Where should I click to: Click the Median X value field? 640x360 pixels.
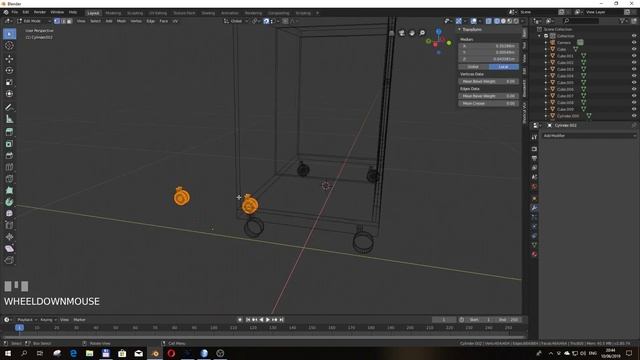pos(489,46)
